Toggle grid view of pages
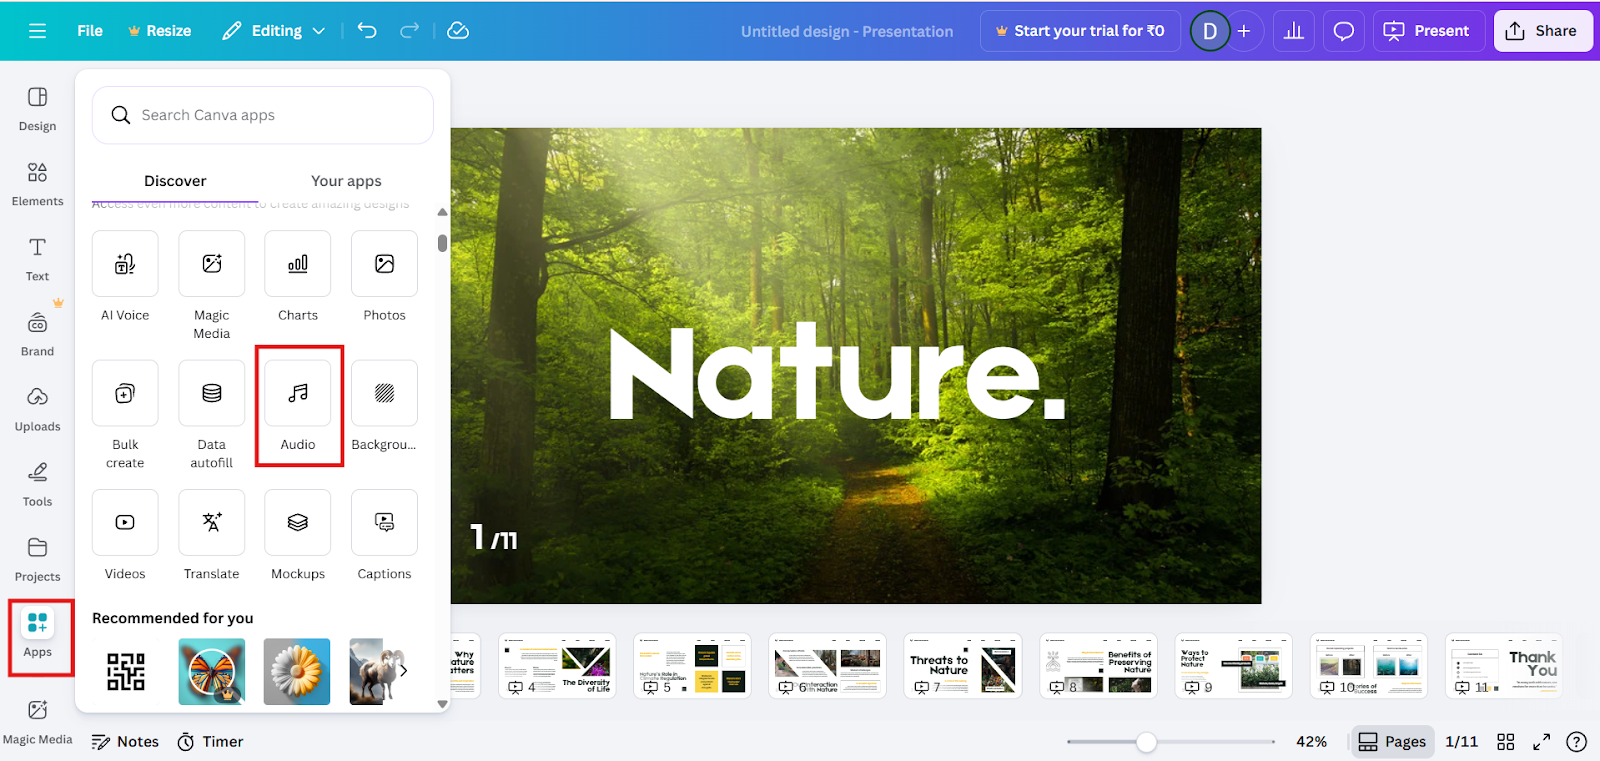This screenshot has width=1600, height=761. coord(1506,742)
